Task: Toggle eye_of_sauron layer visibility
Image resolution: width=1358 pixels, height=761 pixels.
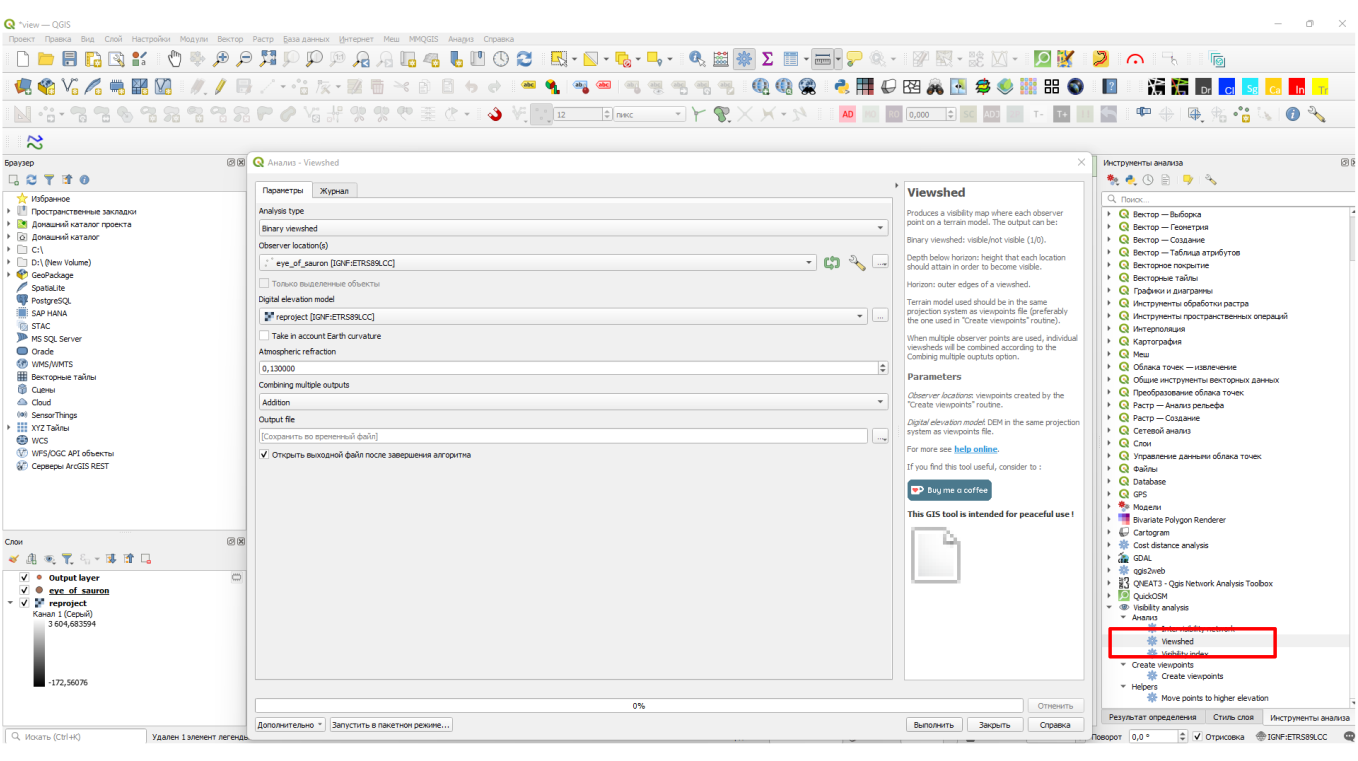Action: [24, 591]
